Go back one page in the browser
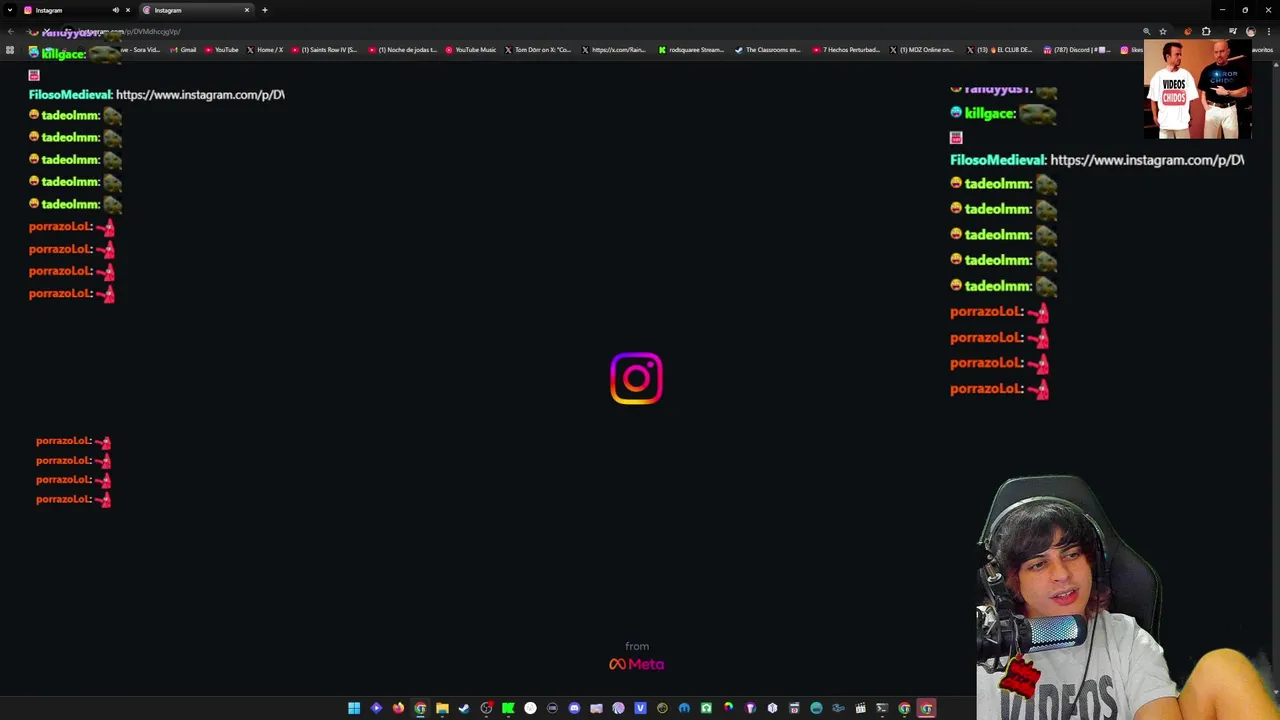 click(x=10, y=32)
